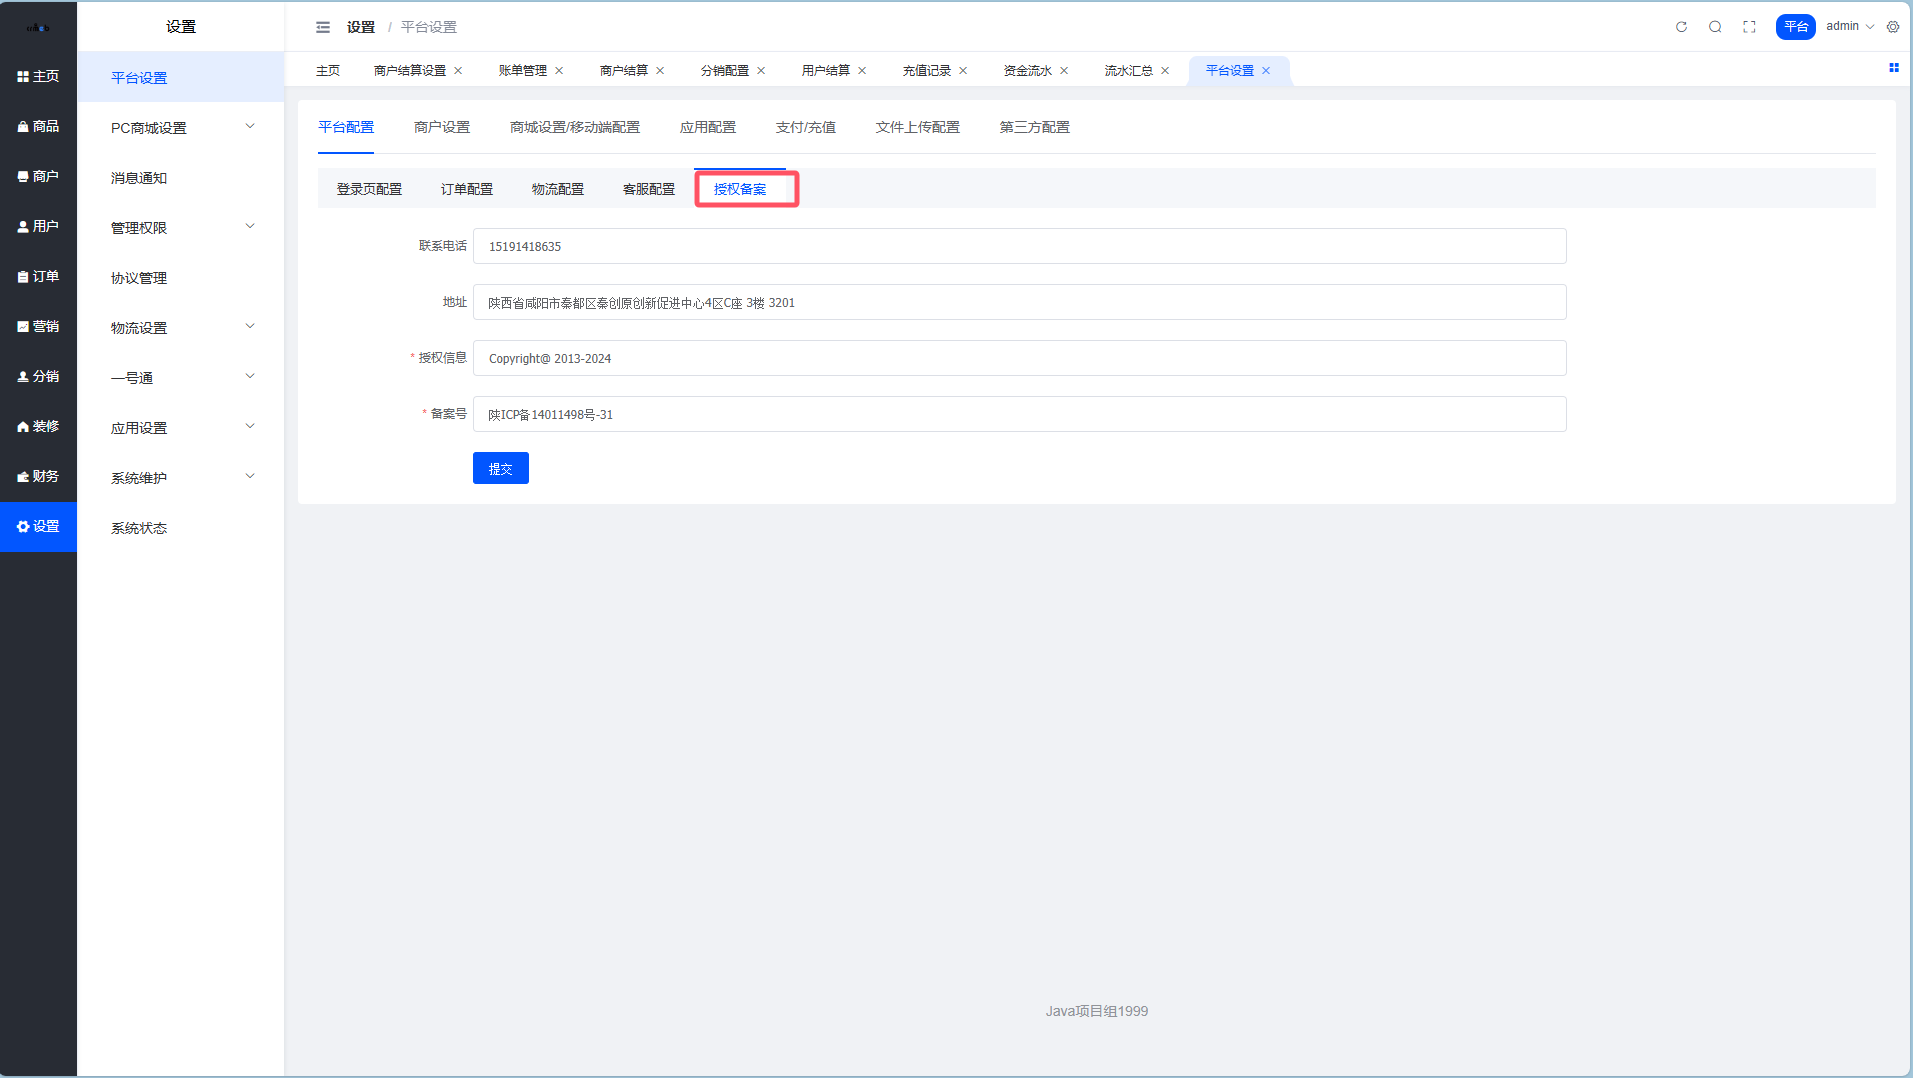
Task: Switch to the 支付/充值 tab
Action: pyautogui.click(x=805, y=127)
